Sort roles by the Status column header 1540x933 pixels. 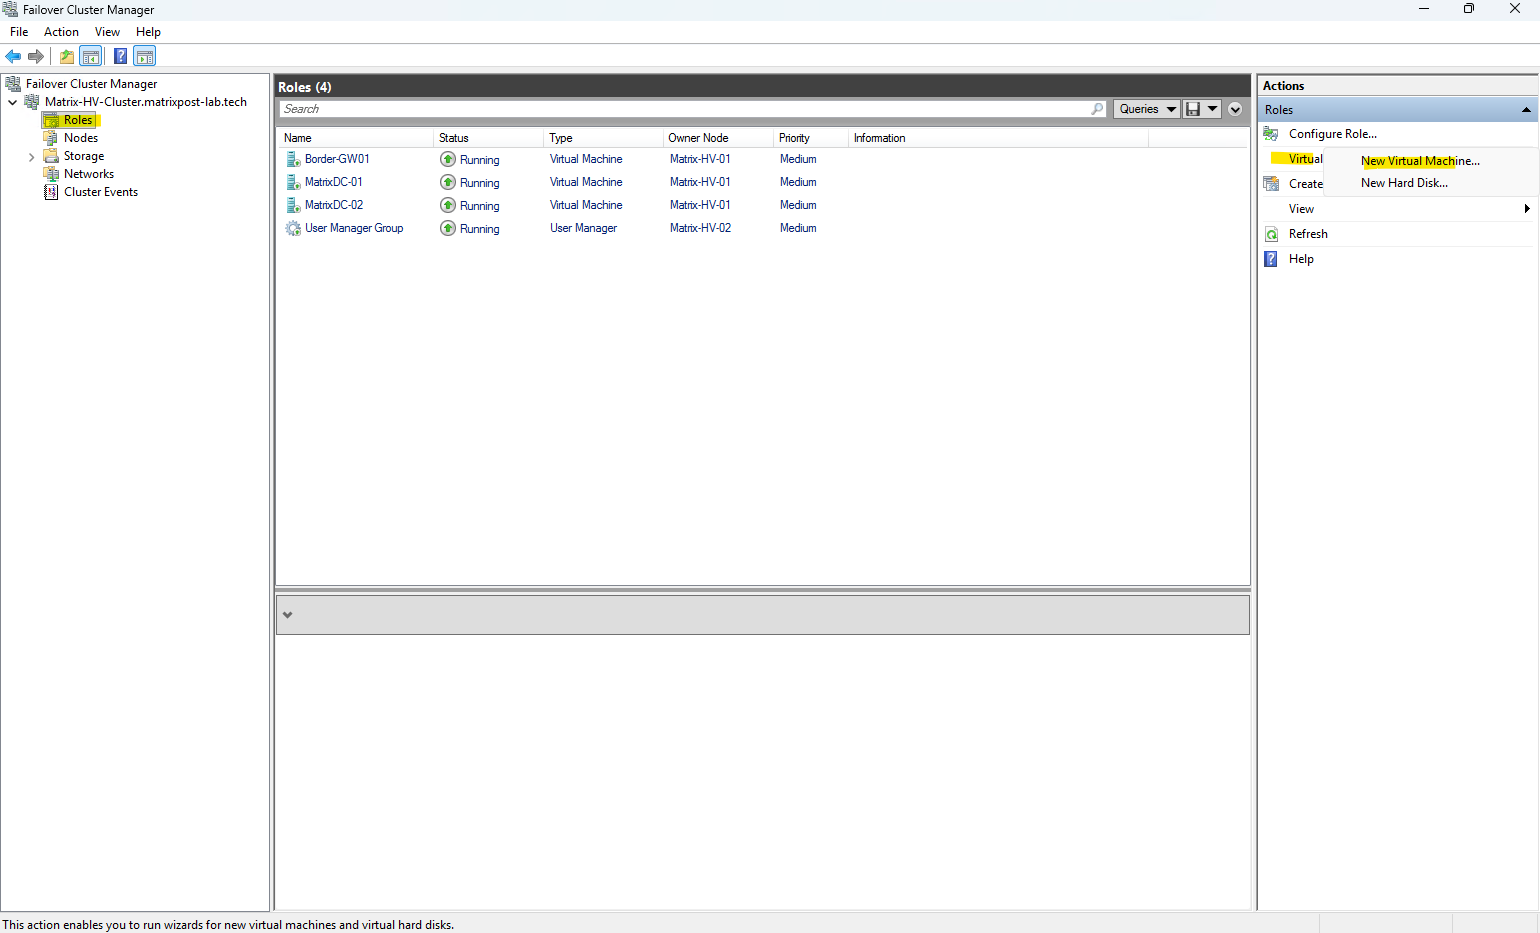pos(488,138)
